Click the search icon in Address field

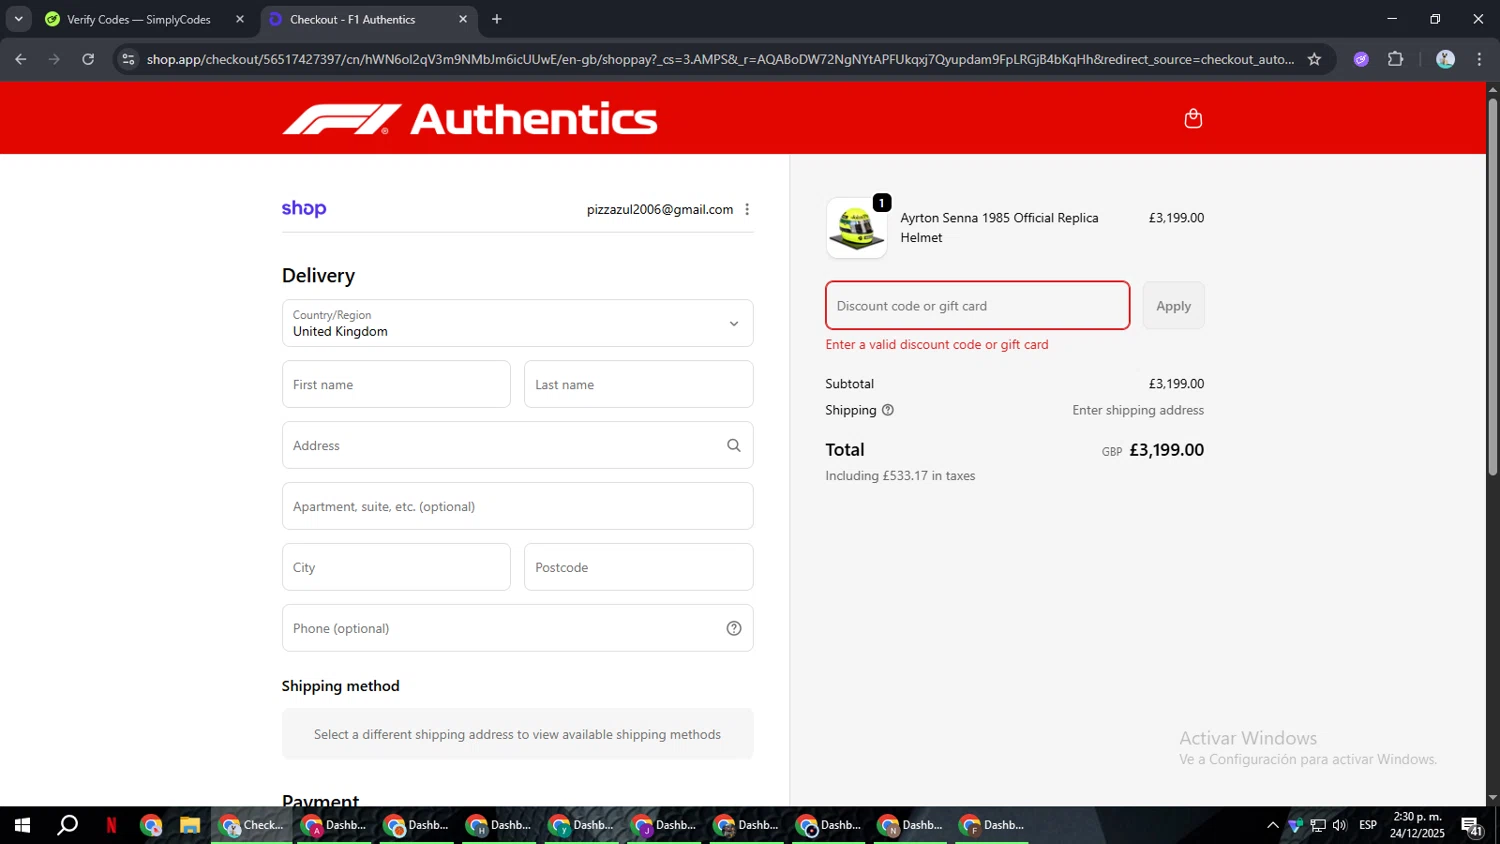[x=734, y=445]
